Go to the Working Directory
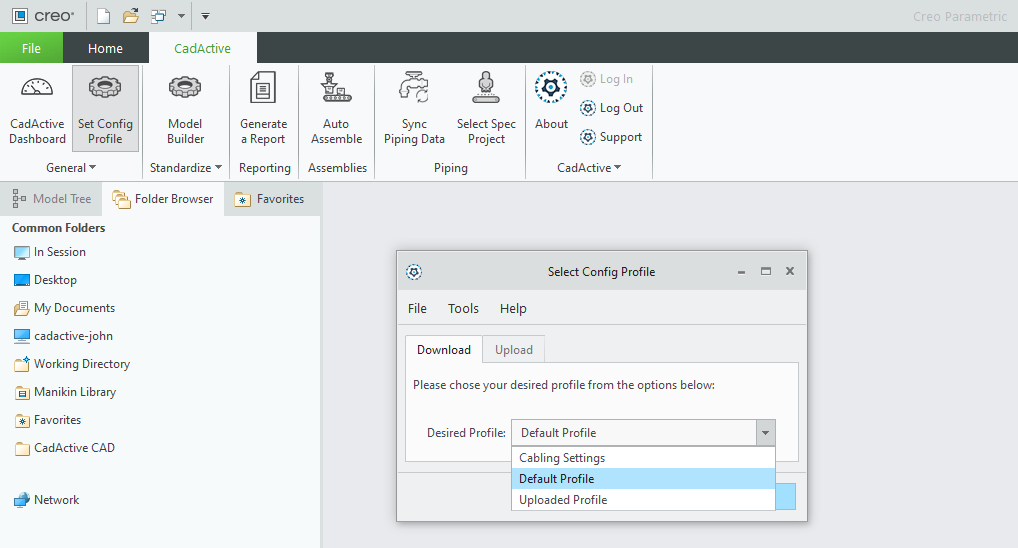1018x548 pixels. click(71, 364)
